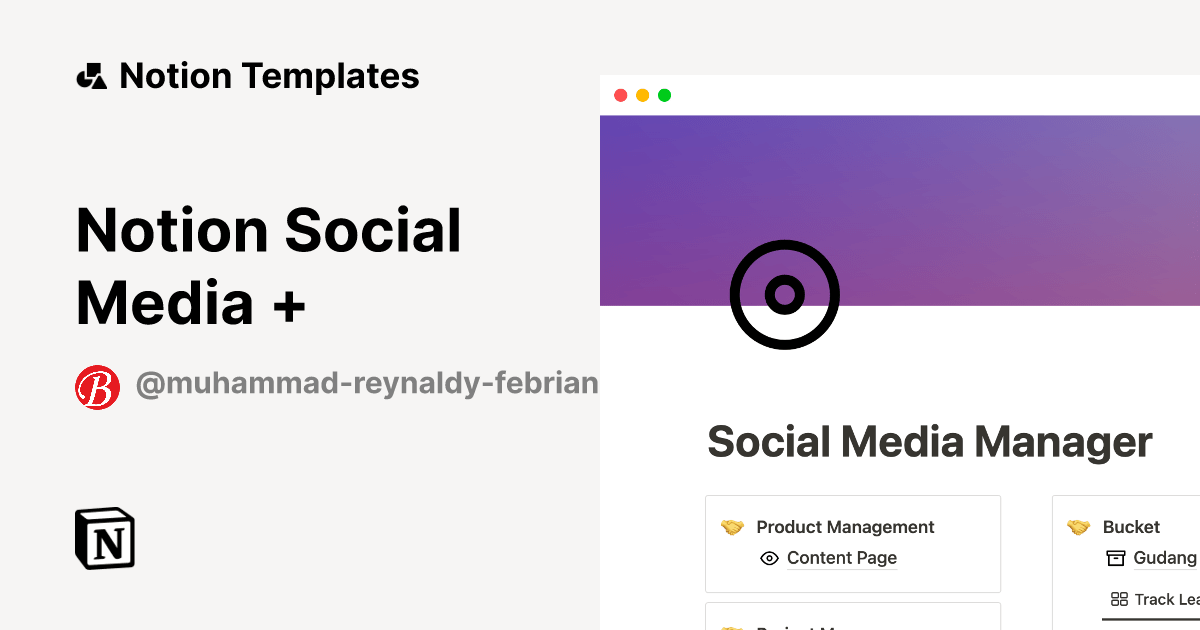
Task: Select the Product Management heading text
Action: pos(845,527)
